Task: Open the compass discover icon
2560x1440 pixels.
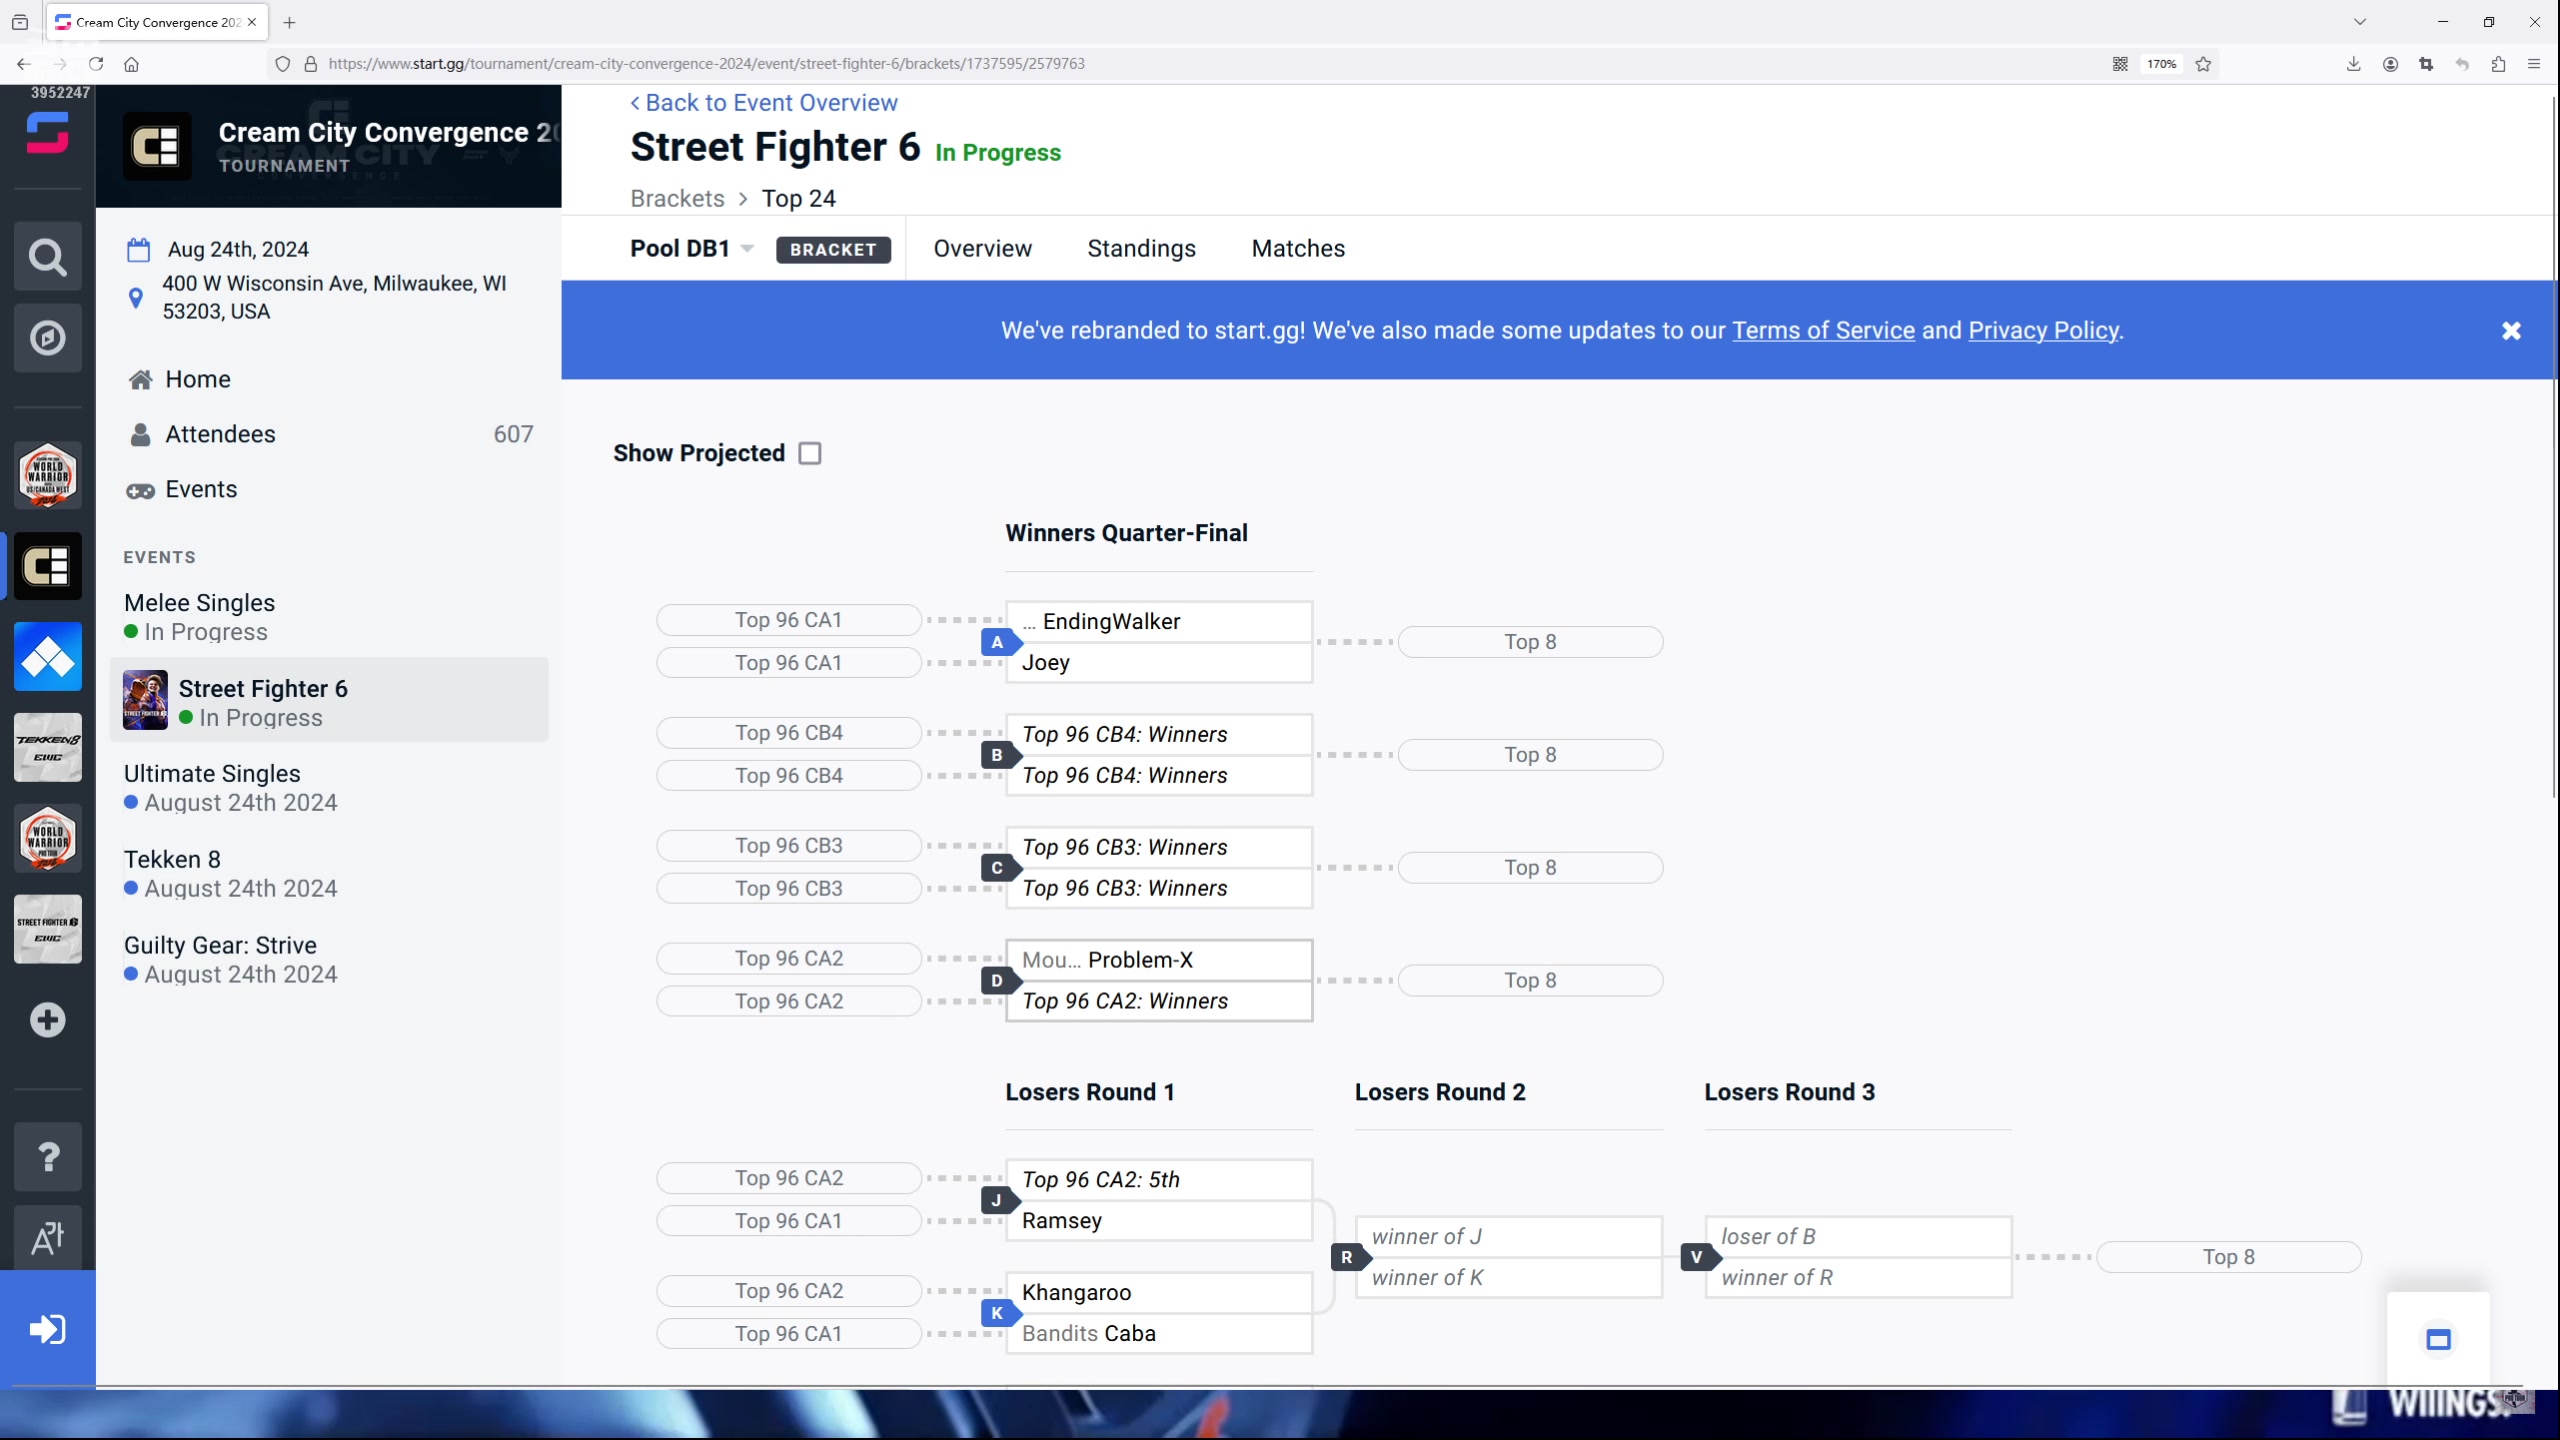Action: coord(47,338)
